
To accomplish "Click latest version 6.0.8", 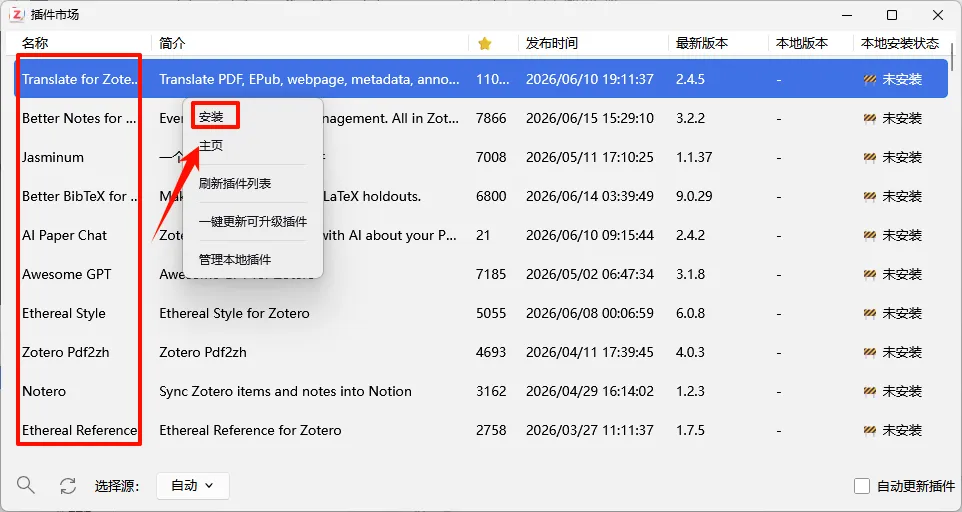I will point(690,313).
